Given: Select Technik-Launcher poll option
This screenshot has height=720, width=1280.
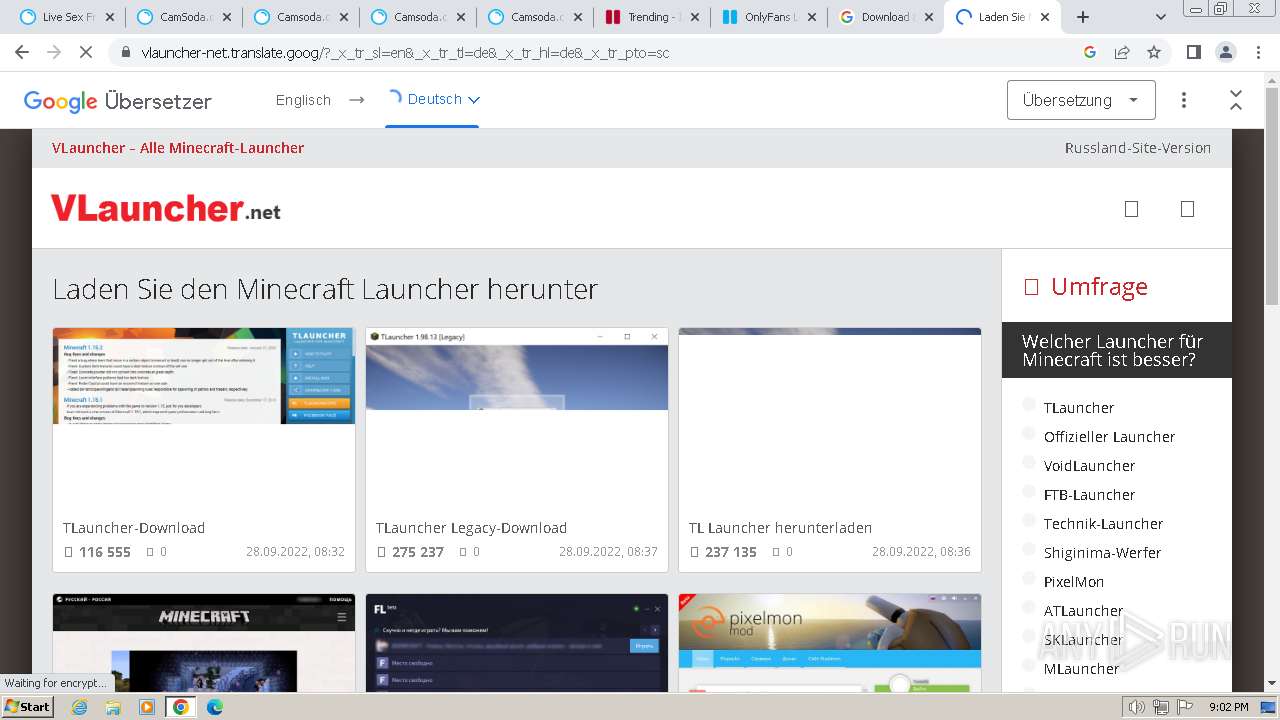Looking at the screenshot, I should (x=1029, y=521).
